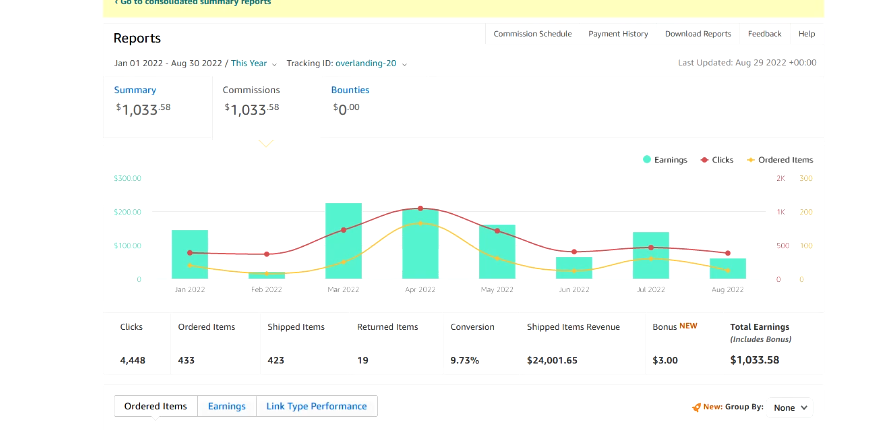
Task: Click the Returned Items value 19
Action: click(x=363, y=361)
